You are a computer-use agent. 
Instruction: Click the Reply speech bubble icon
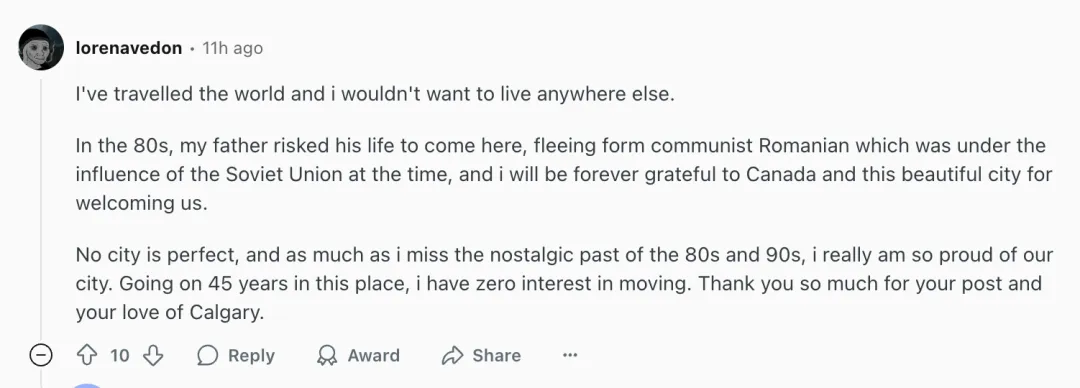coord(207,356)
